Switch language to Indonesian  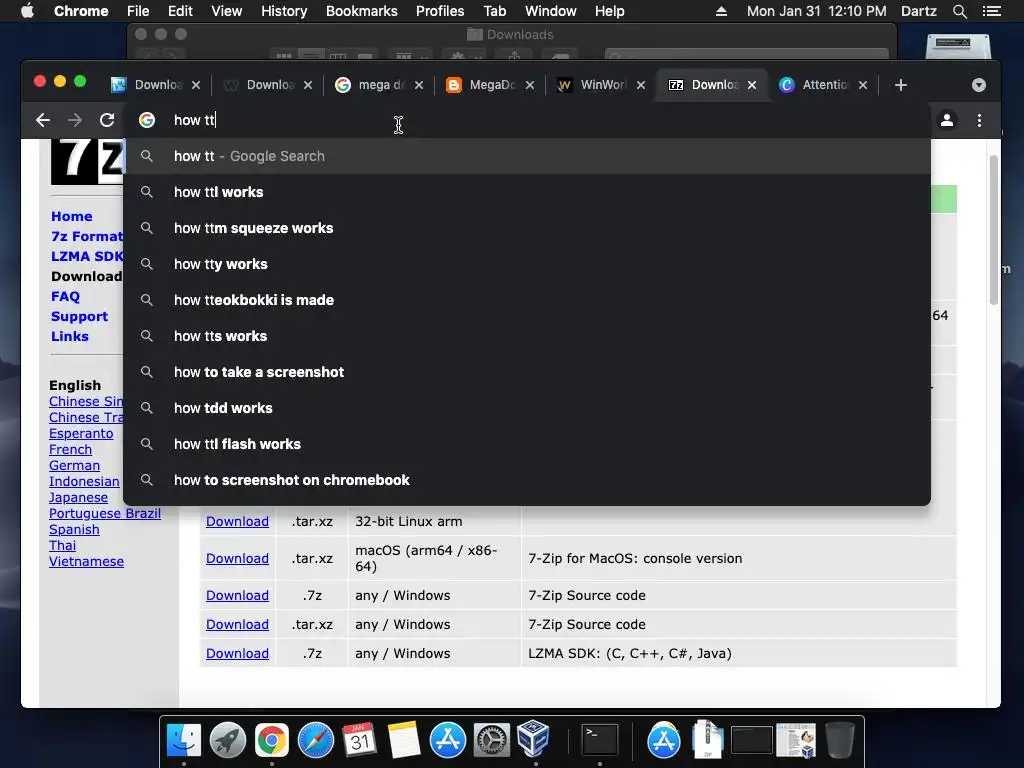coord(84,481)
